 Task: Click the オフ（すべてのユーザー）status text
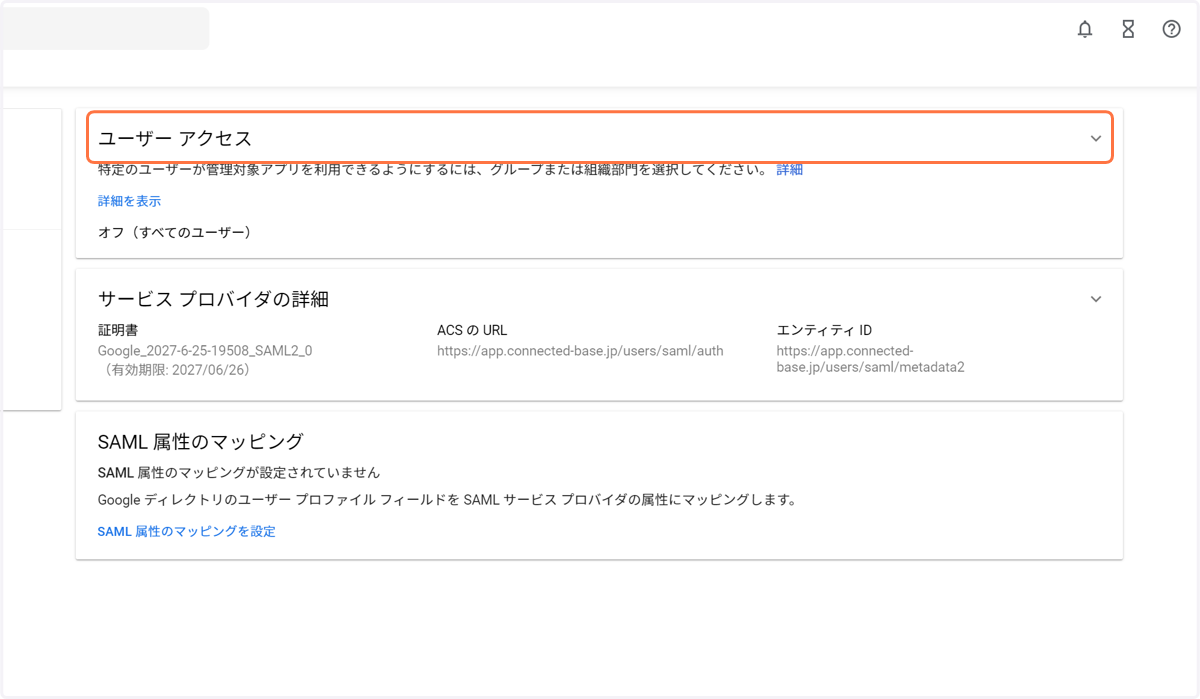click(175, 233)
